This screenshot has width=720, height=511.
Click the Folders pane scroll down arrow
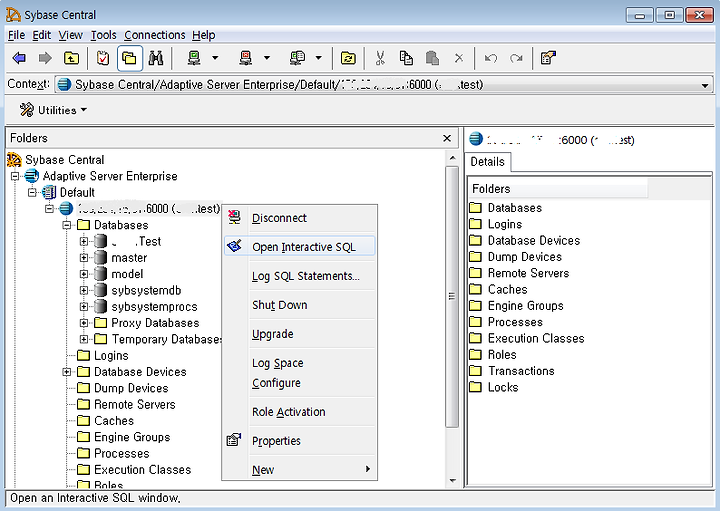[452, 481]
